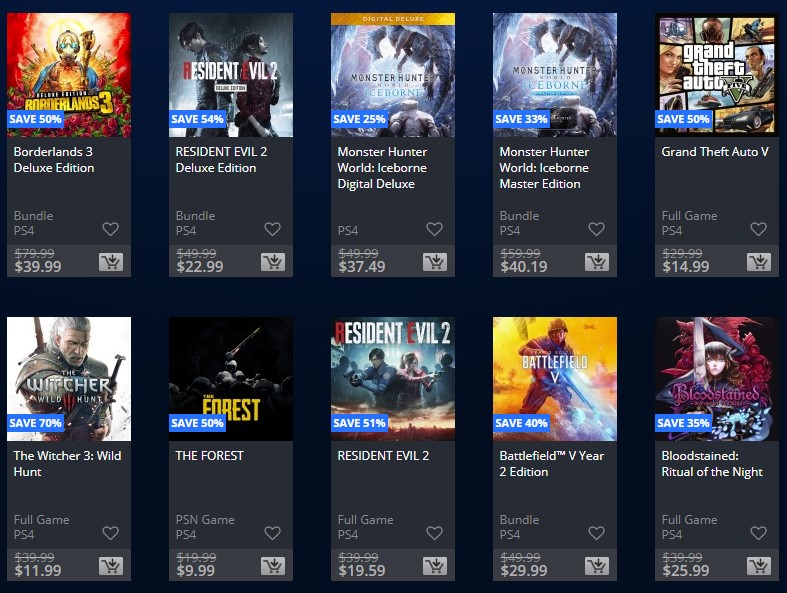Open Battlefield V cover art thumbnail
Viewport: 787px width, 593px height.
[x=555, y=379]
